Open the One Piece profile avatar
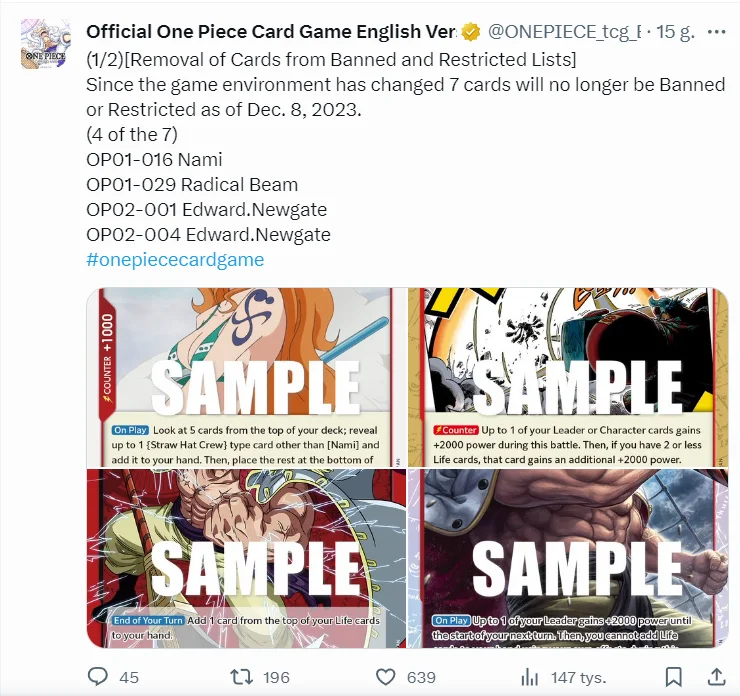 pyautogui.click(x=46, y=44)
